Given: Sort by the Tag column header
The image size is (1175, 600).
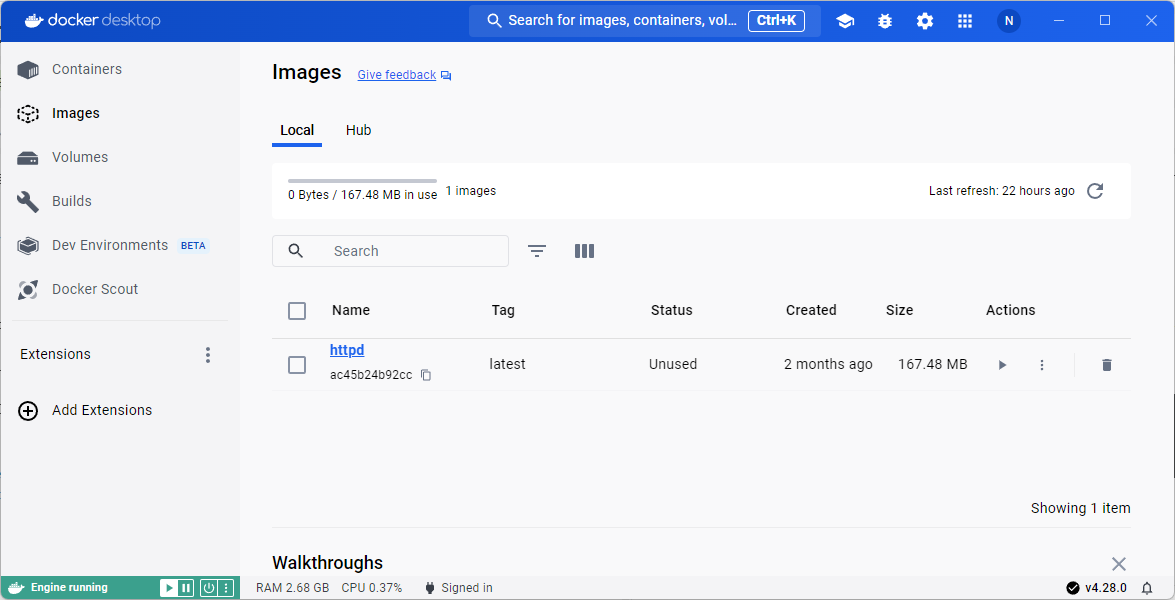Looking at the screenshot, I should pos(503,311).
